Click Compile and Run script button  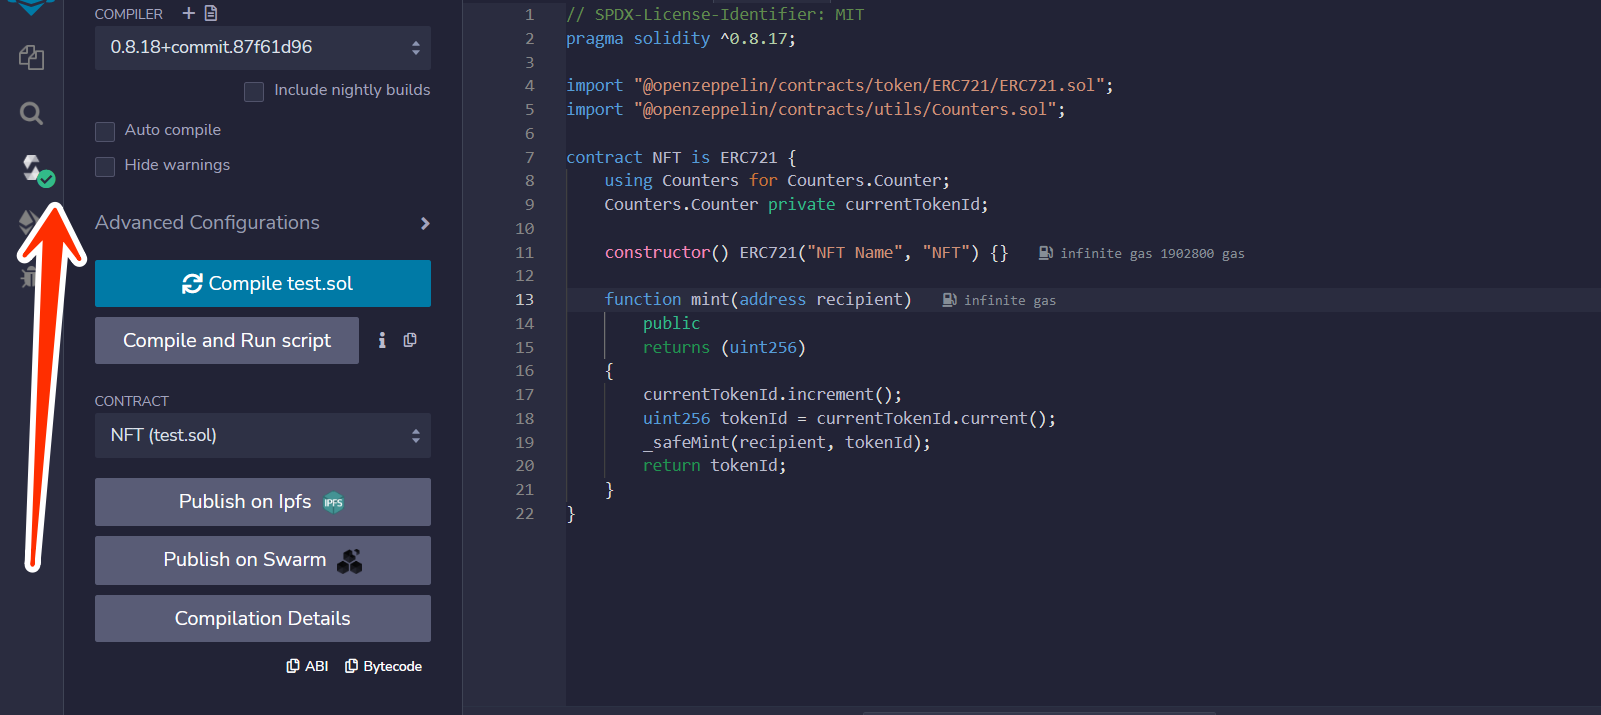[x=227, y=340]
